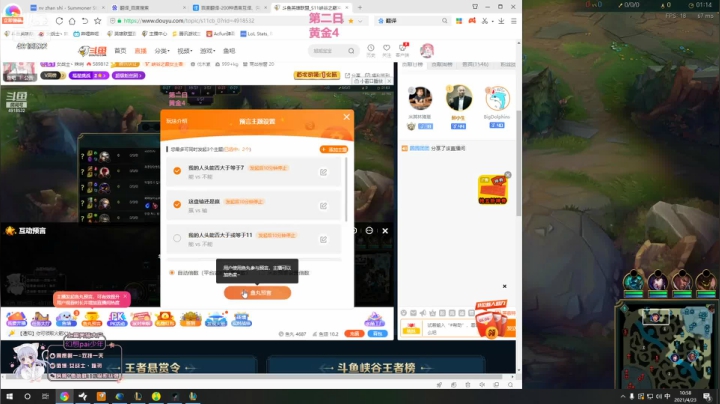Open the rules link in the dialog header
Viewport: 720px width, 404px height.
[176, 121]
